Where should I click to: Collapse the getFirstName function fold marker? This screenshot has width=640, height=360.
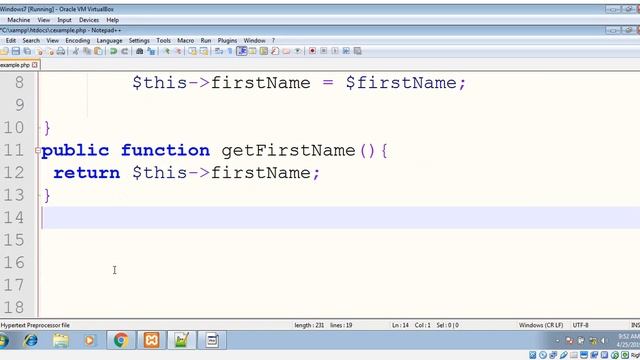[38, 151]
